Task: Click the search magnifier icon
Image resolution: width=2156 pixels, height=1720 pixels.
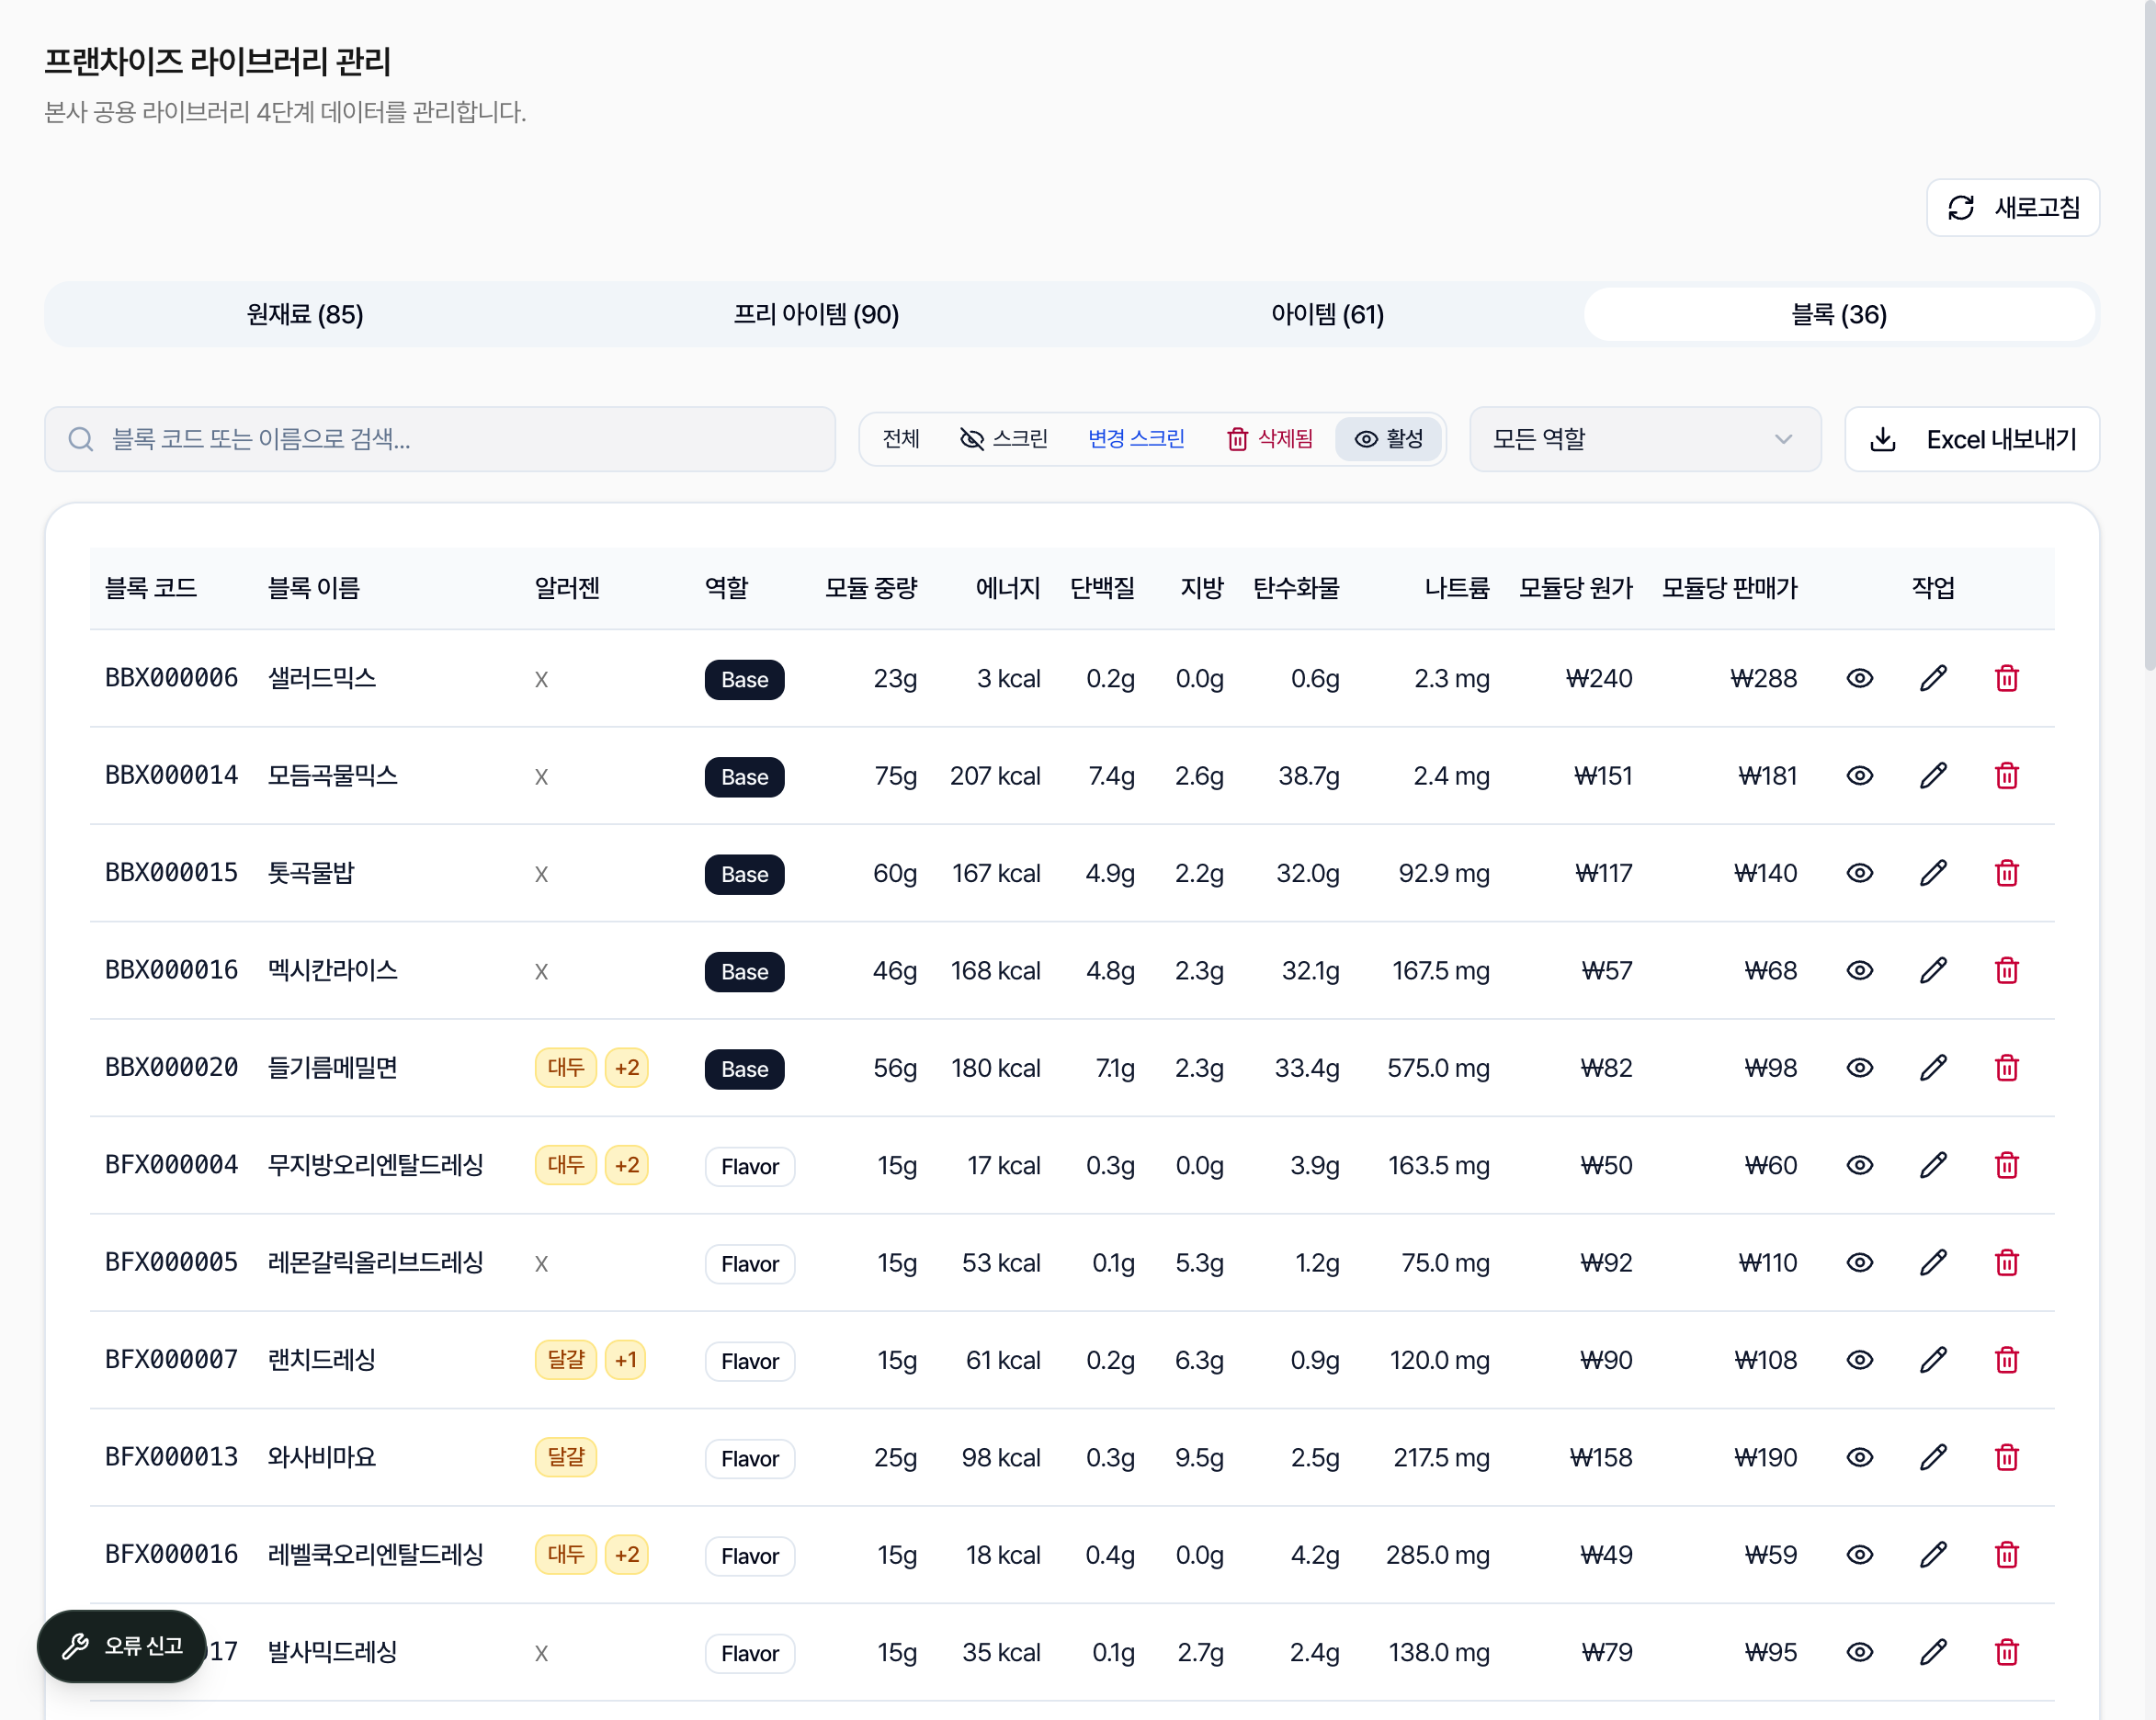Action: (x=81, y=439)
